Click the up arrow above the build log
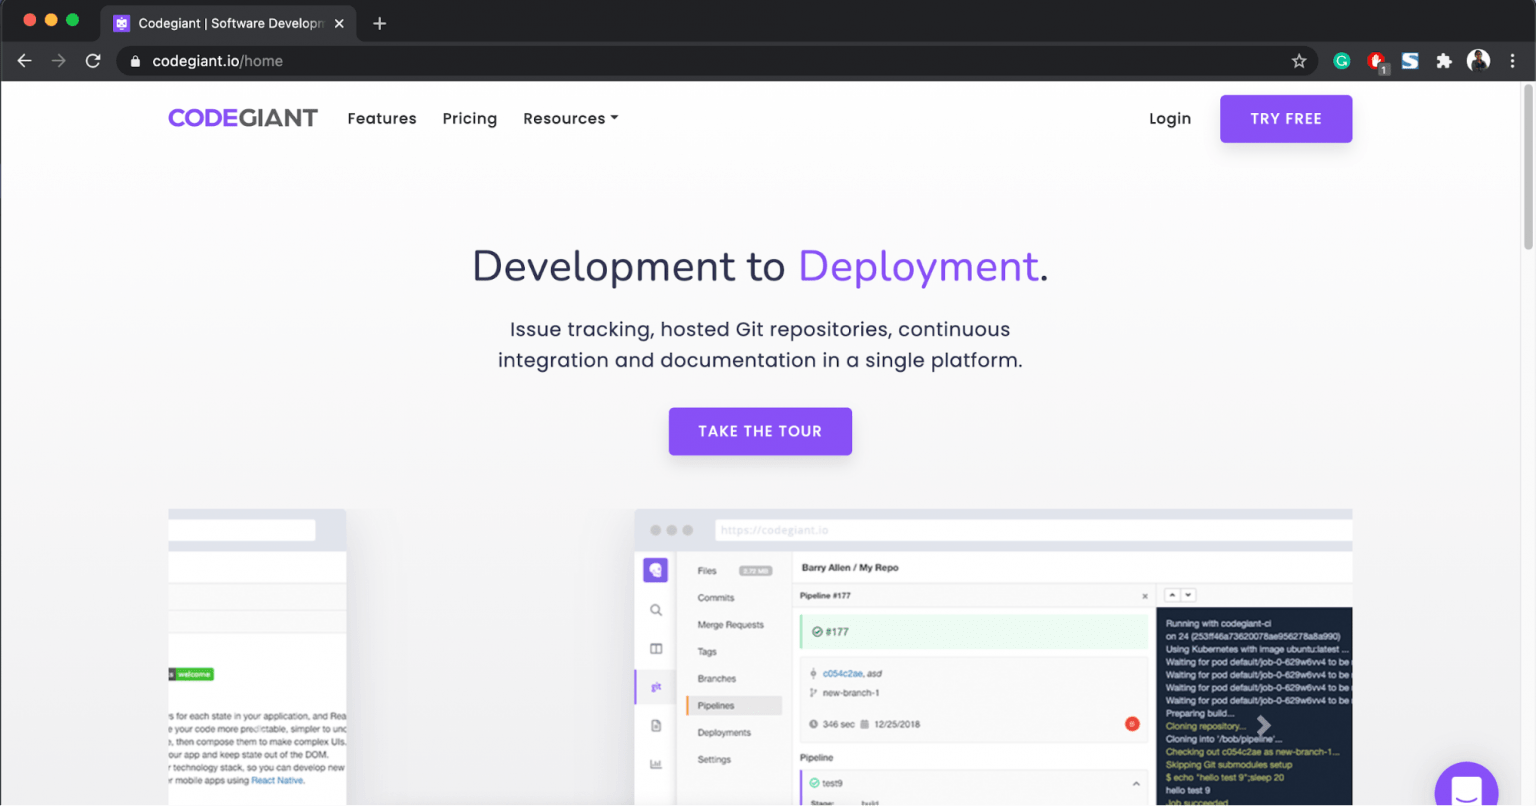This screenshot has height=806, width=1536. coord(1172,595)
